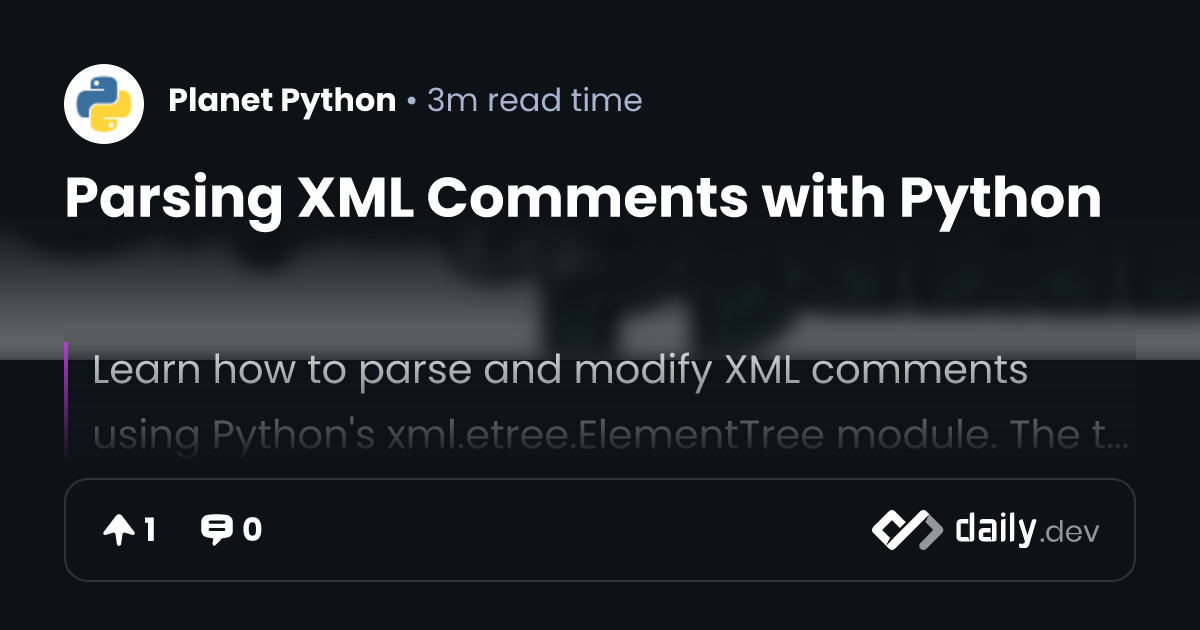
Task: Click the upvote count number 1
Action: [x=149, y=530]
